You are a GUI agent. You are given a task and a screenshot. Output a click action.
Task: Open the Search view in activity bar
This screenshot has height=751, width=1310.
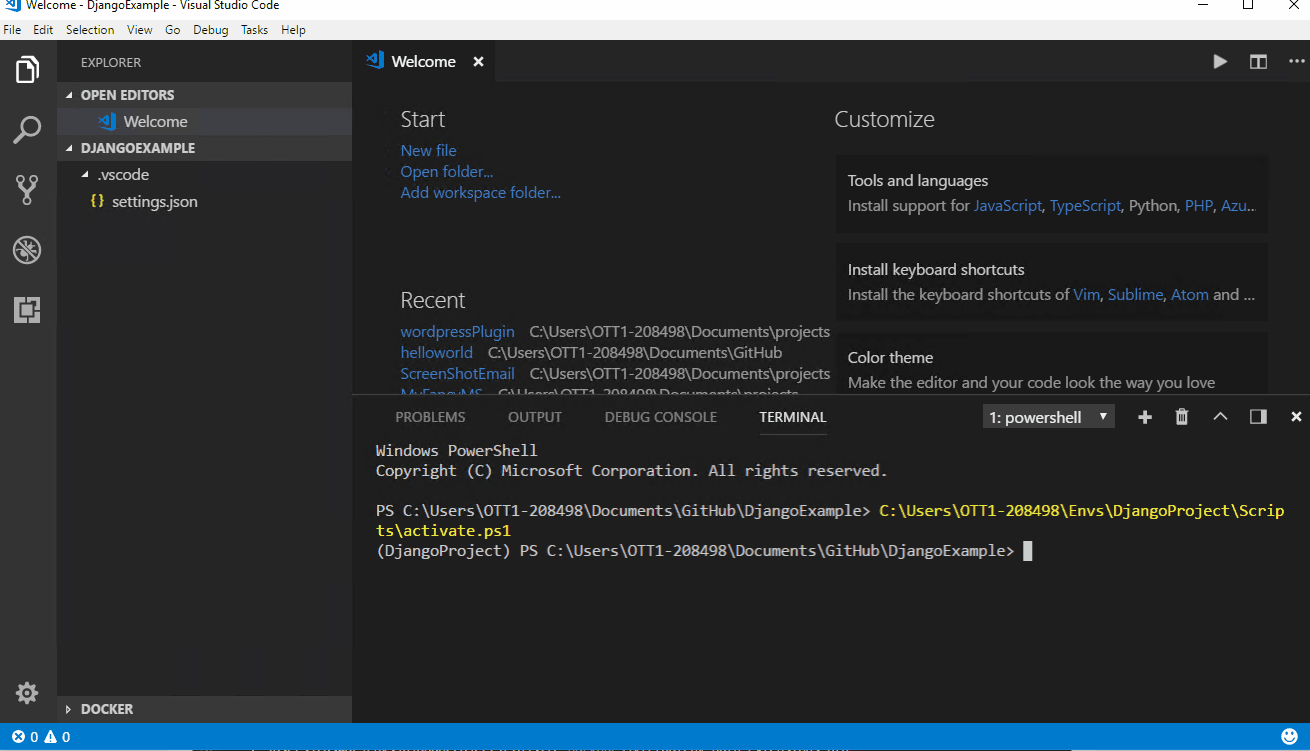click(27, 130)
